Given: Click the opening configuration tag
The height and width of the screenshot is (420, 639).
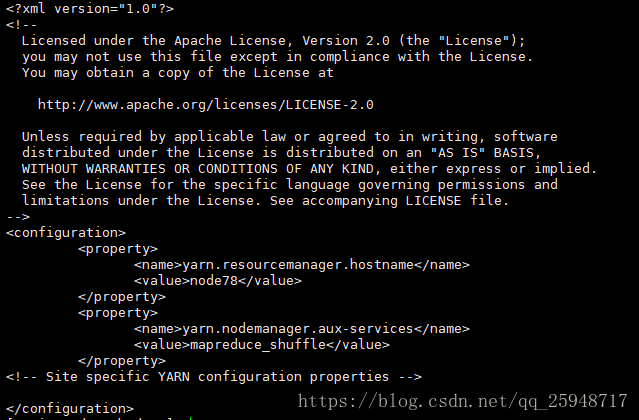Looking at the screenshot, I should tap(66, 233).
